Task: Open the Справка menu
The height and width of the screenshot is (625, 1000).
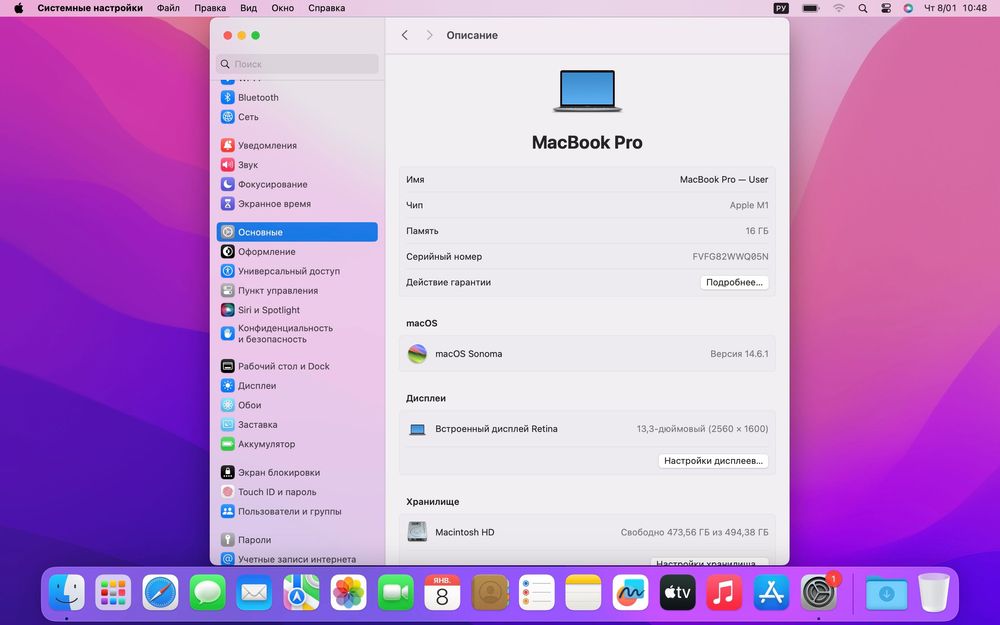Action: 327,8
